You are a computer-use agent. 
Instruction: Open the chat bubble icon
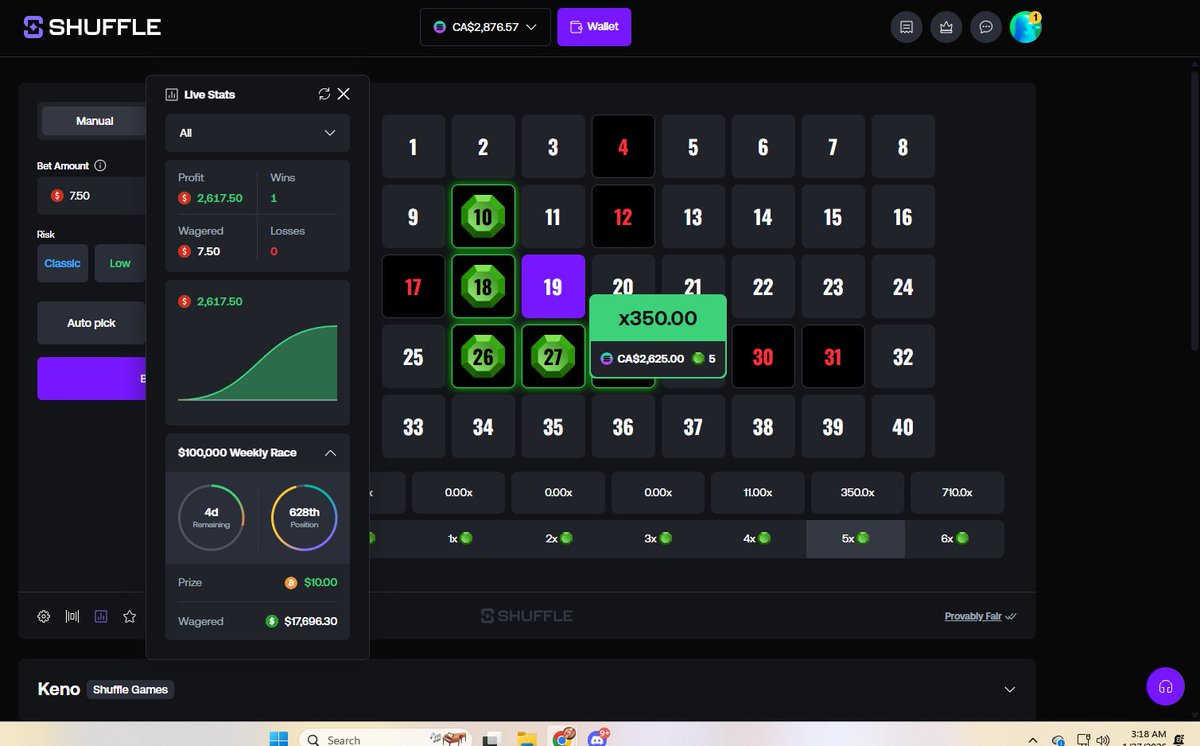[x=986, y=27]
